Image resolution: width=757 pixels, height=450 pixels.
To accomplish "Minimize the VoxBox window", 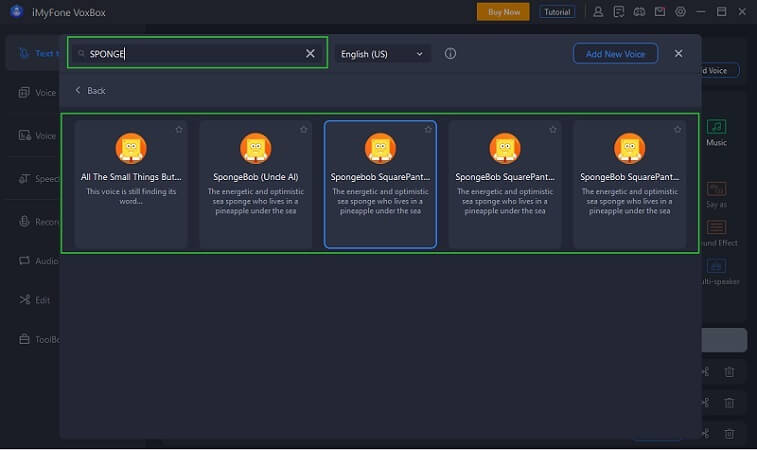I will (x=701, y=12).
